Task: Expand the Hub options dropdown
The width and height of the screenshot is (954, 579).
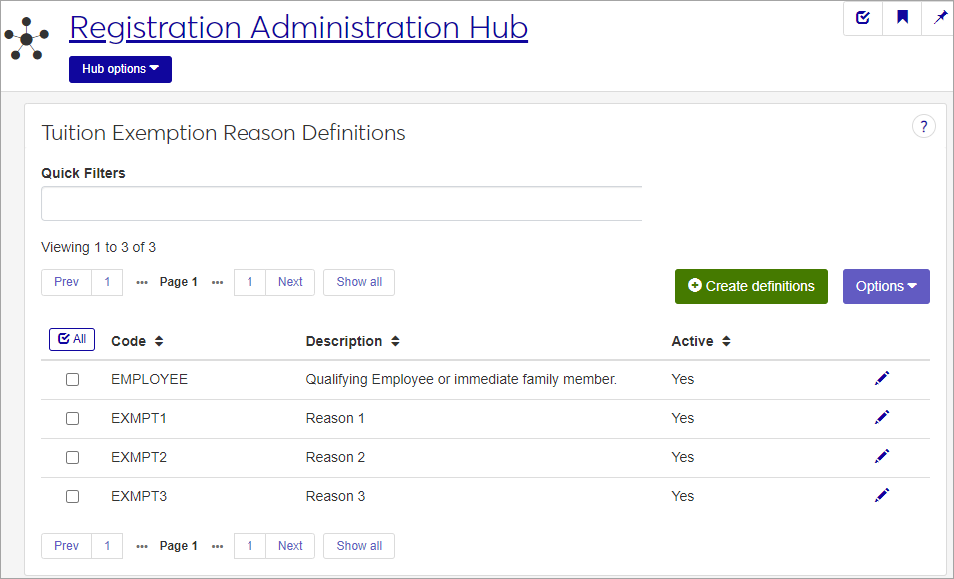Action: [x=120, y=69]
